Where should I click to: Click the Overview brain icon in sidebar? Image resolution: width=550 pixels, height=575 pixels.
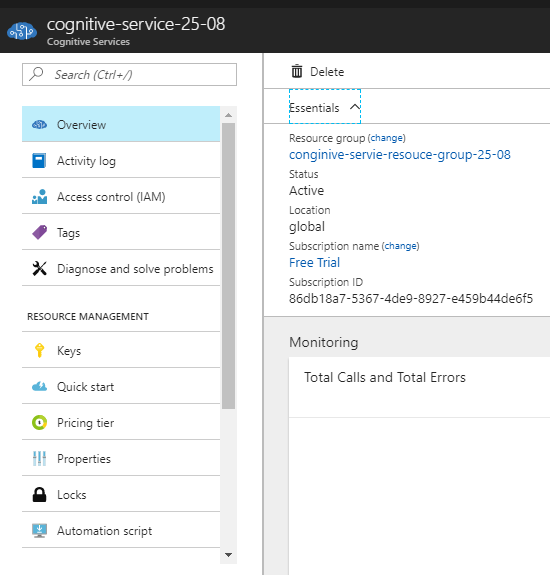pyautogui.click(x=39, y=125)
